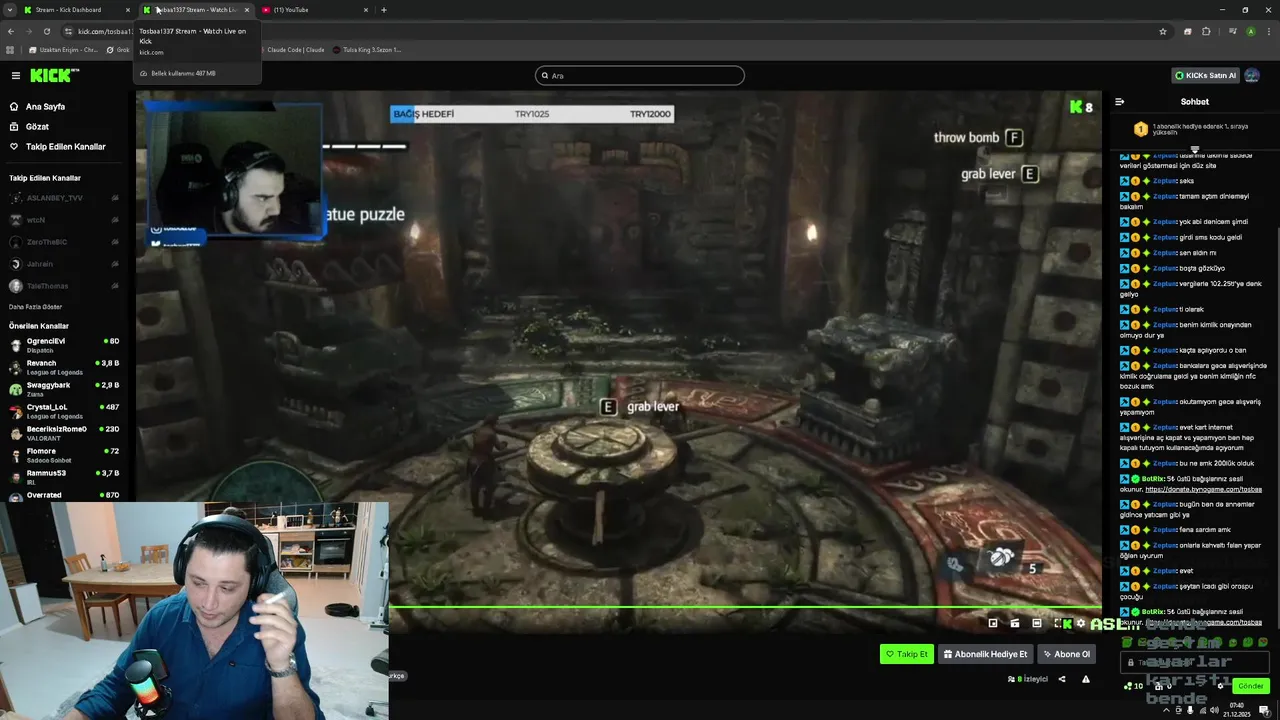Open the Windows notification center icon
The height and width of the screenshot is (720, 1280).
point(1264,710)
